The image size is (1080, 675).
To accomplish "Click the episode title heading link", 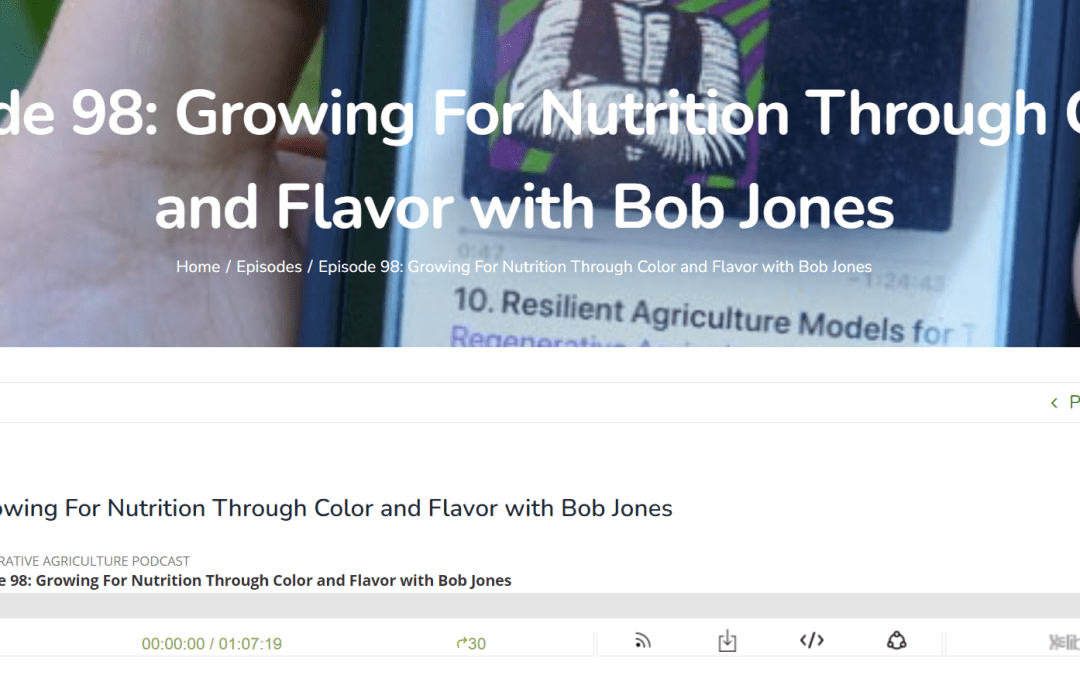I will click(336, 508).
